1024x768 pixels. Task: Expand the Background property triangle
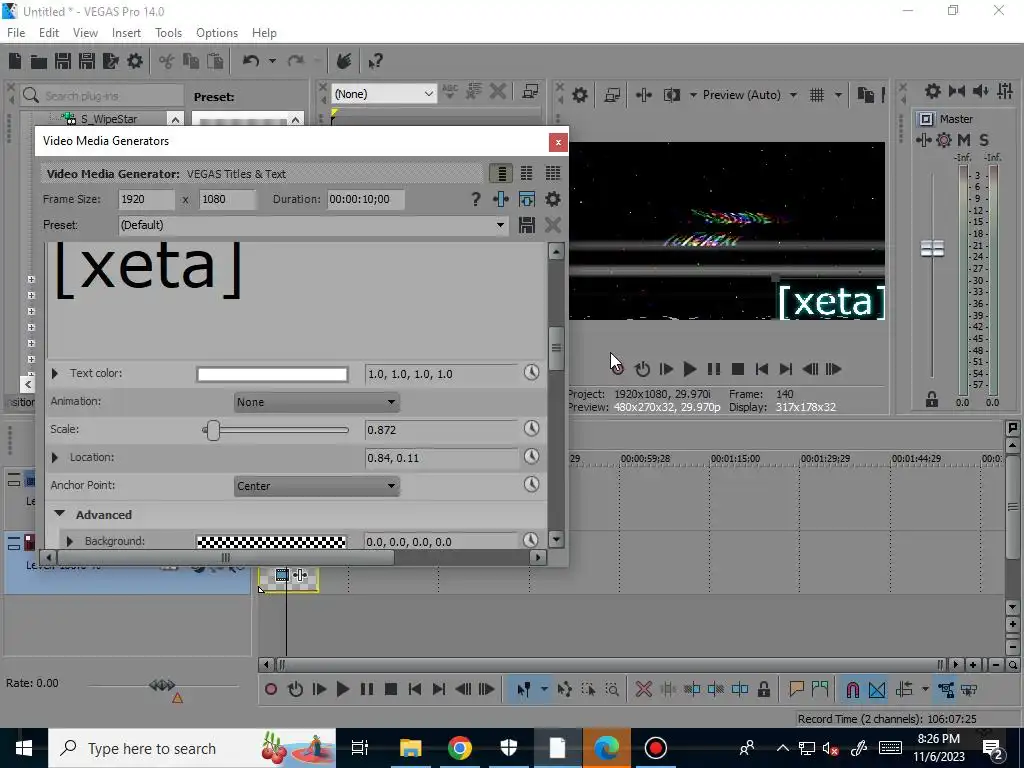[x=69, y=541]
